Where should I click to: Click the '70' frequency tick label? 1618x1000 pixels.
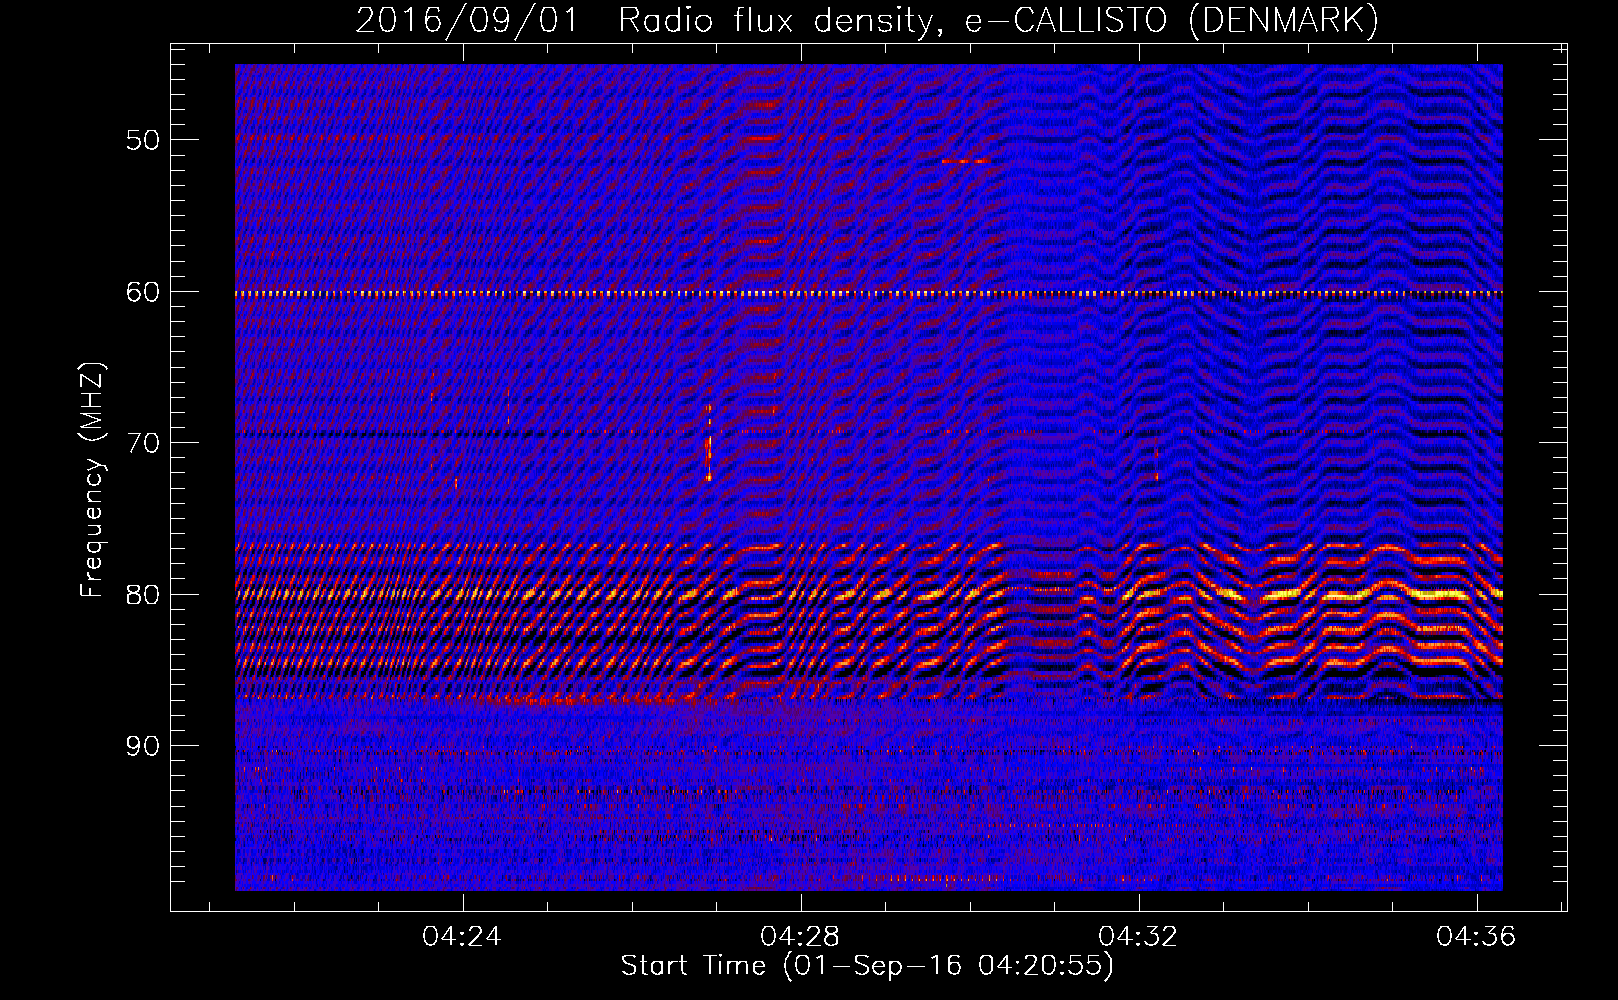[x=142, y=443]
